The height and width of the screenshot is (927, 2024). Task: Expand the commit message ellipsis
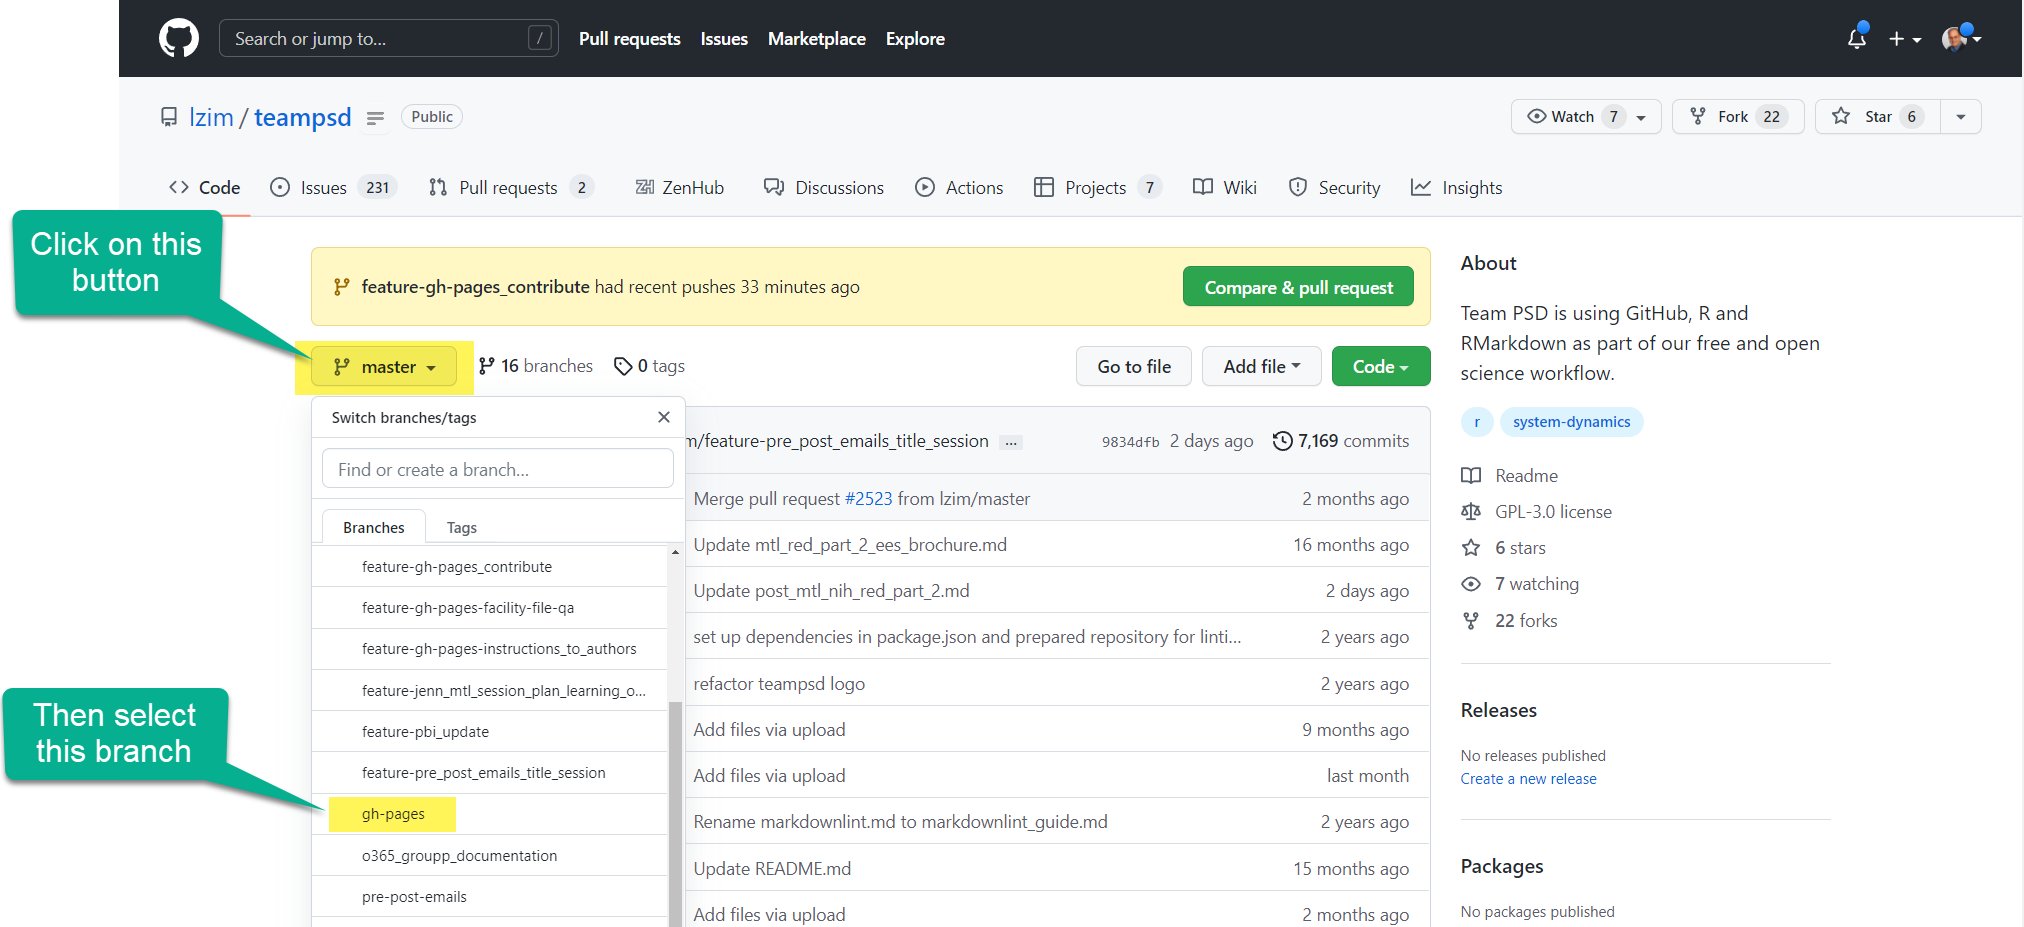pos(1011,442)
